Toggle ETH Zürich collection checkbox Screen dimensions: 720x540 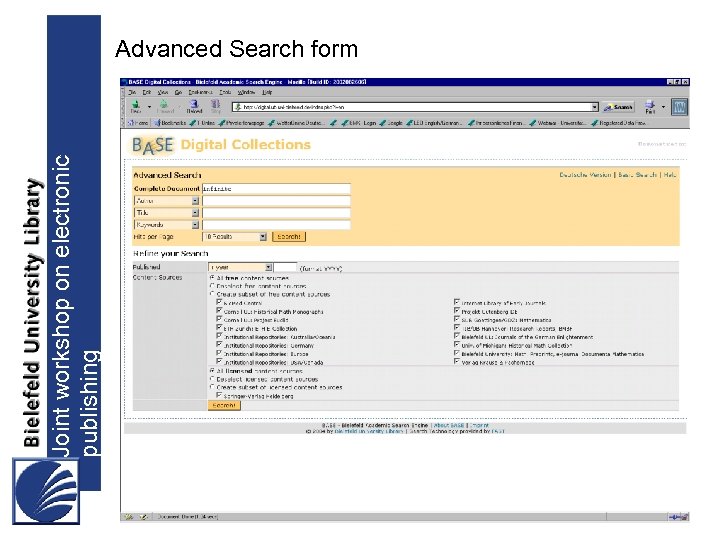click(219, 328)
